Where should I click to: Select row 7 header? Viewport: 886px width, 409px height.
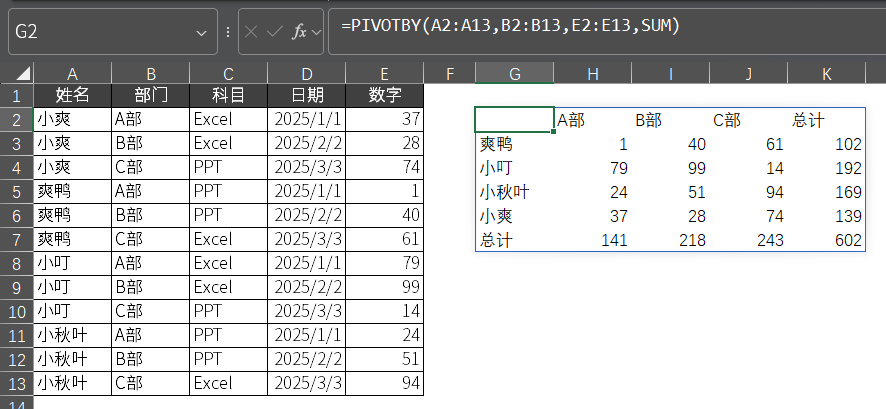[x=17, y=240]
